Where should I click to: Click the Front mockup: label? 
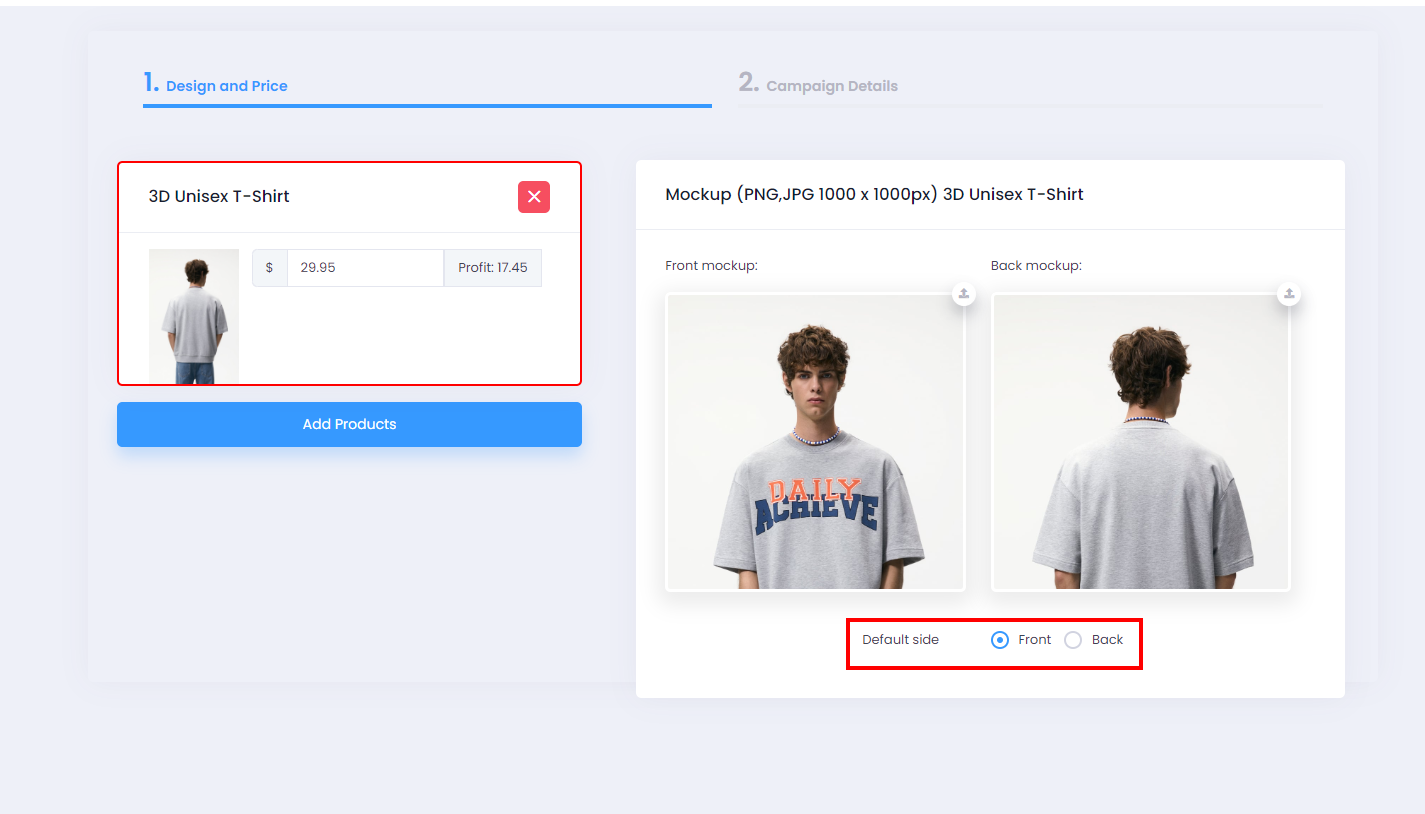711,266
